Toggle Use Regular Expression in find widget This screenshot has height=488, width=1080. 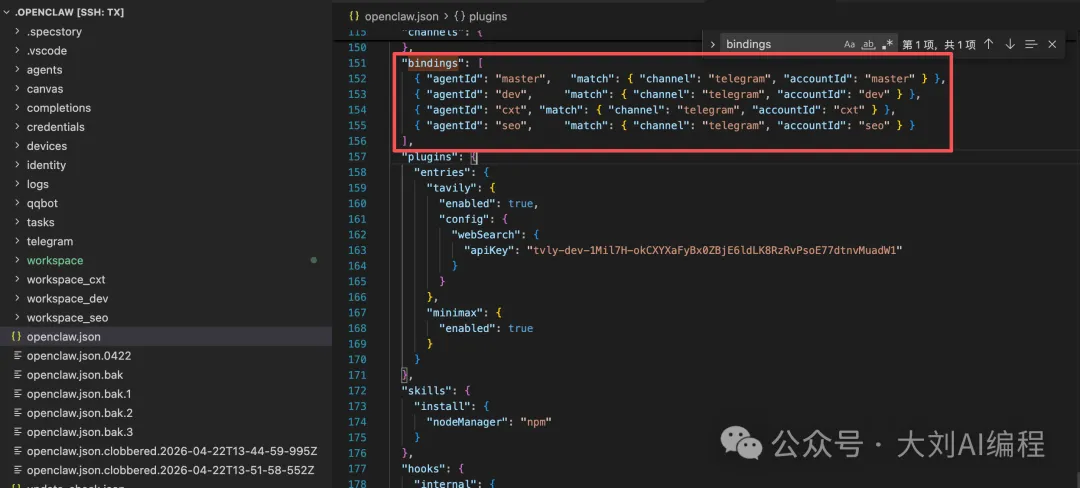pyautogui.click(x=887, y=44)
